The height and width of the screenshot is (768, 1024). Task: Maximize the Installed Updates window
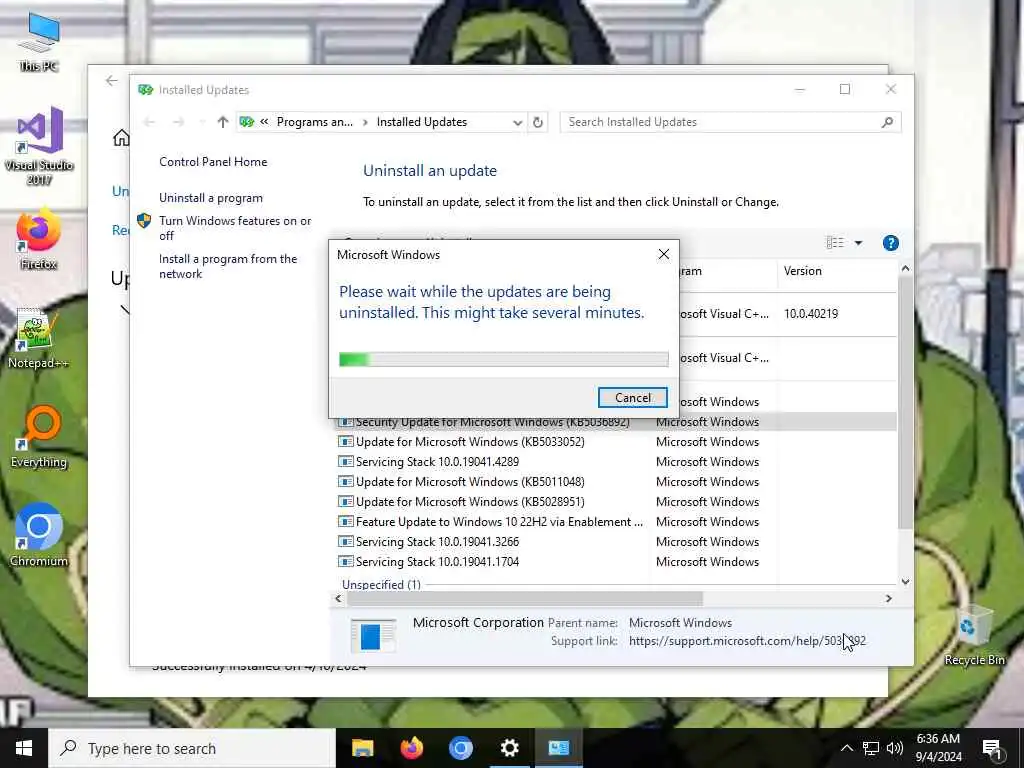point(844,89)
